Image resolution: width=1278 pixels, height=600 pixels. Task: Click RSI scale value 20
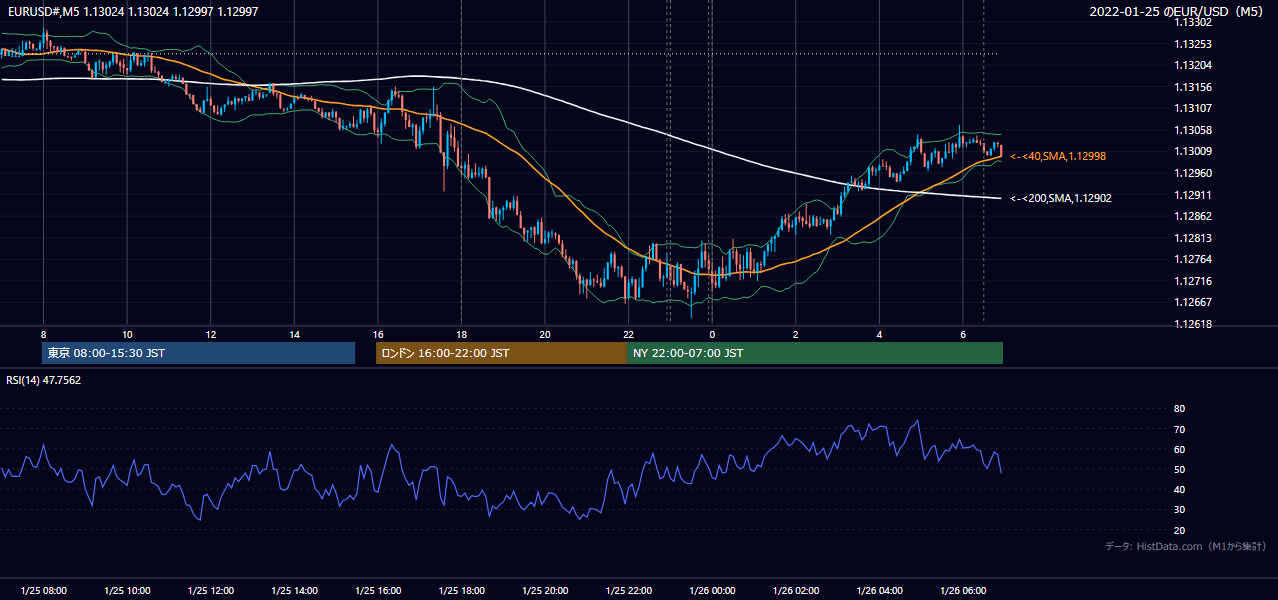coord(1179,530)
